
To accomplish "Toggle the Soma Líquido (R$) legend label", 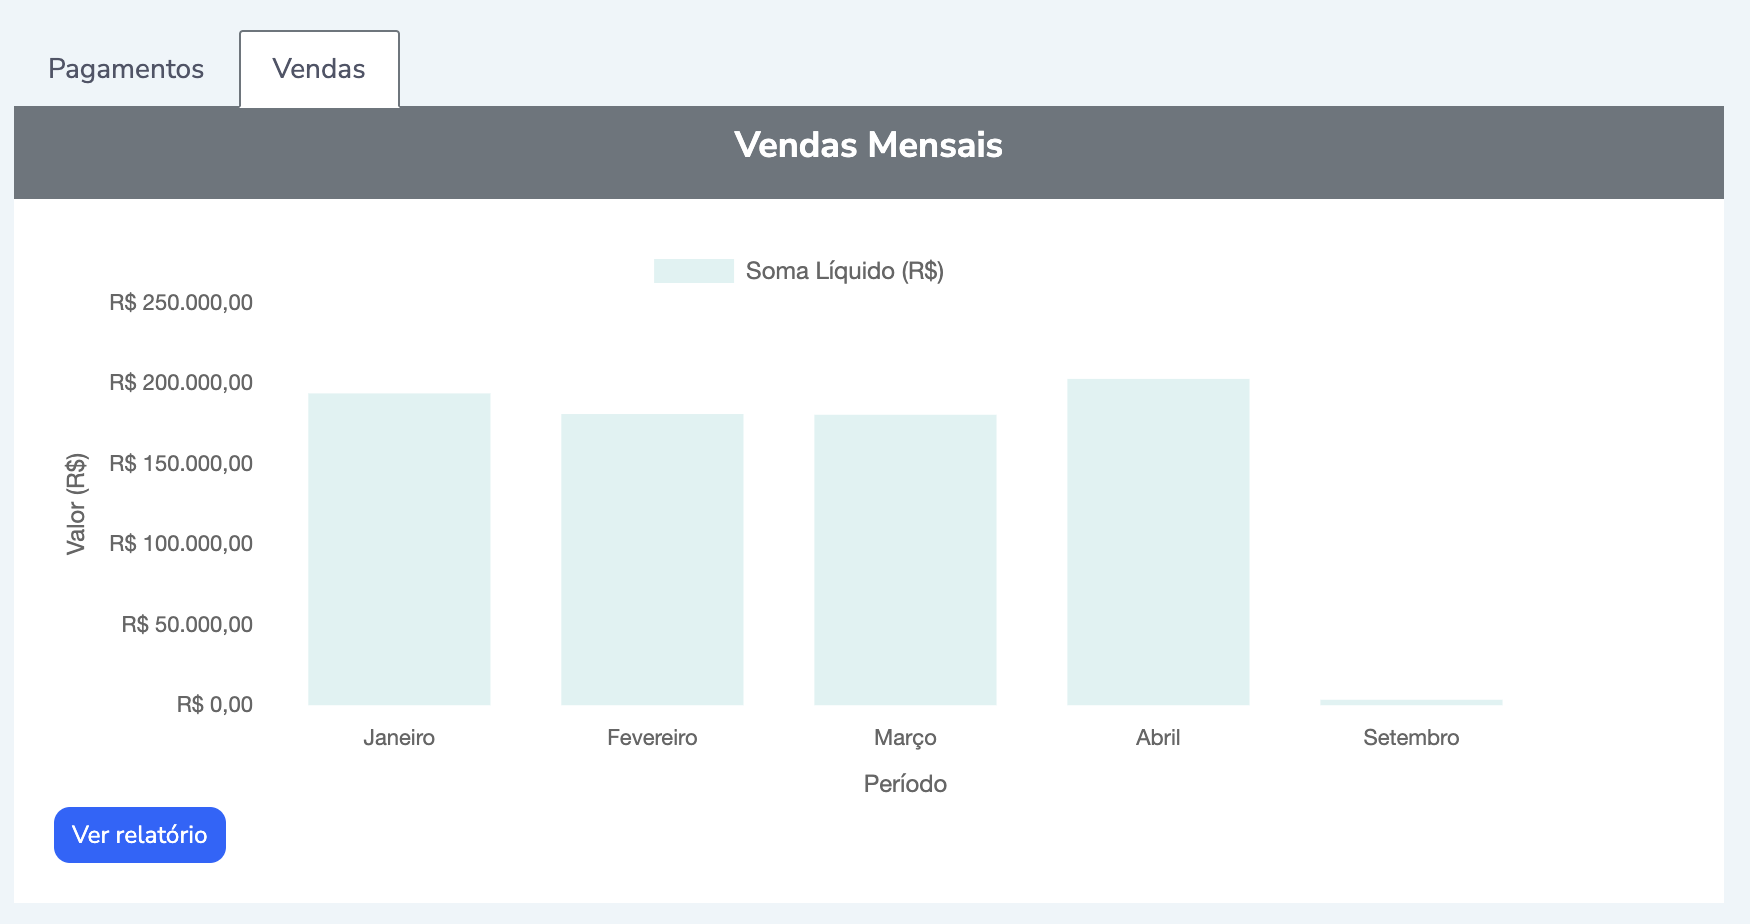I will click(x=844, y=271).
